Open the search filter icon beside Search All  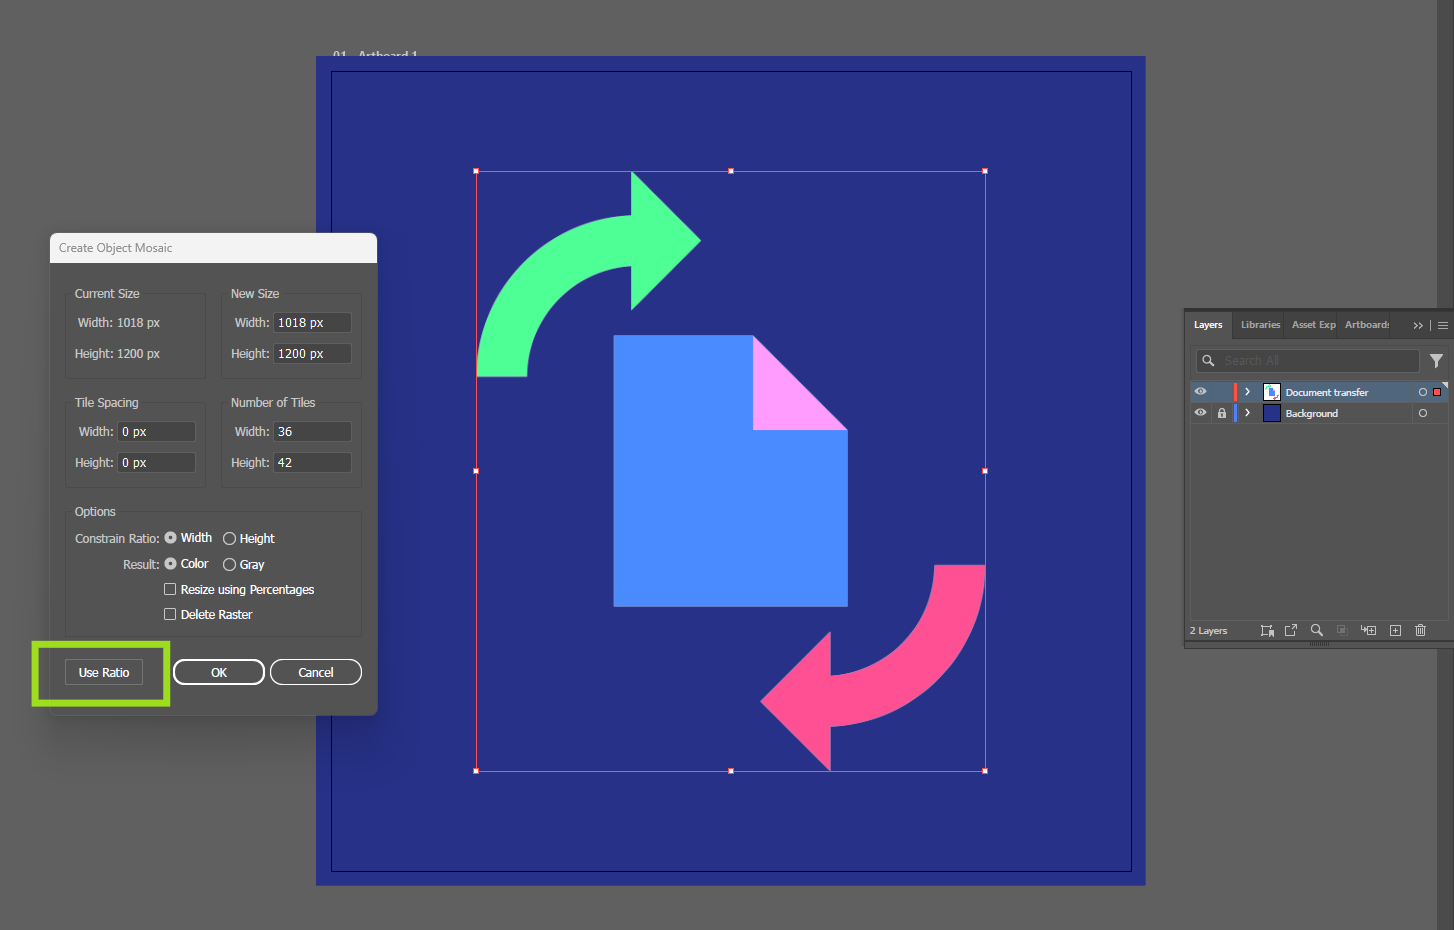pos(1437,360)
